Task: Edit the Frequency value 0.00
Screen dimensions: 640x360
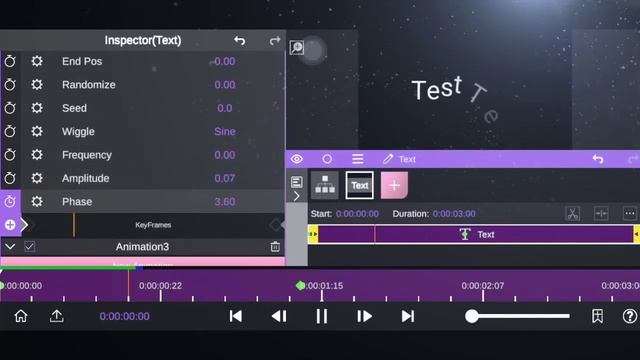Action: [224, 155]
